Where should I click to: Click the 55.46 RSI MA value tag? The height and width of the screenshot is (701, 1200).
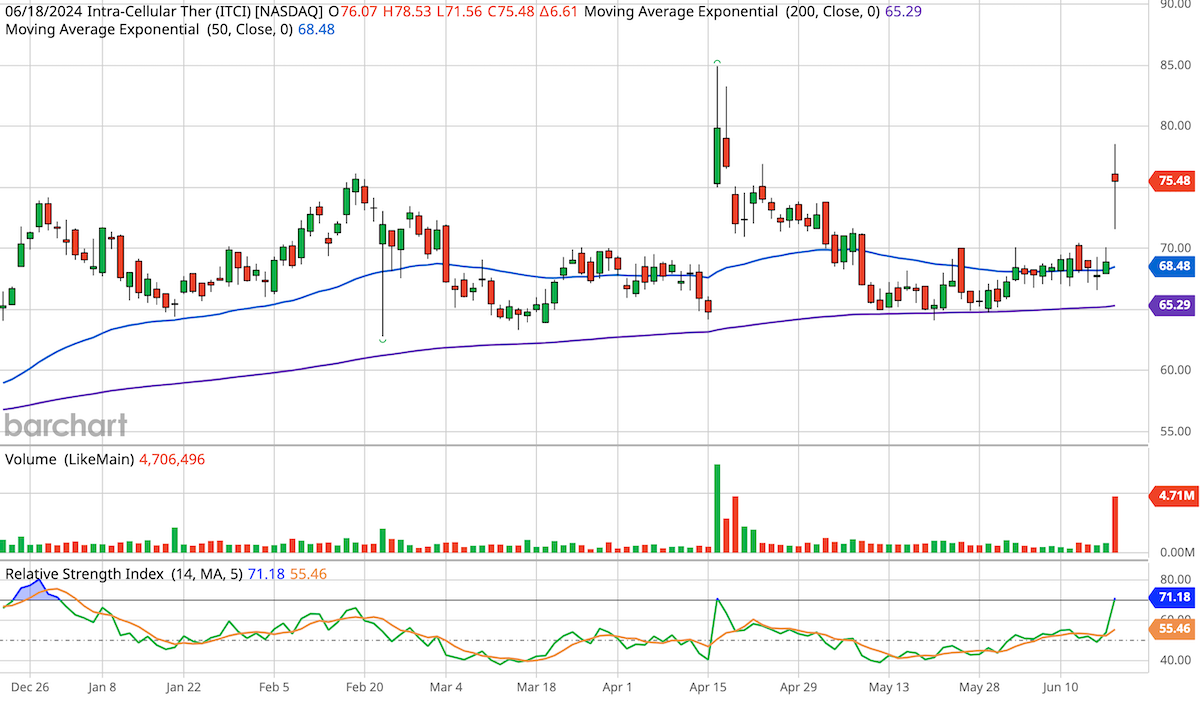(x=1172, y=630)
